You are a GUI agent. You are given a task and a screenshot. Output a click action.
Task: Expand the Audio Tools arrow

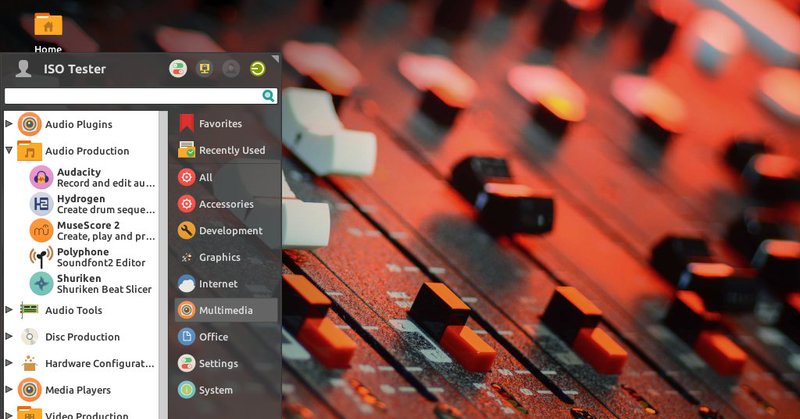tap(9, 309)
